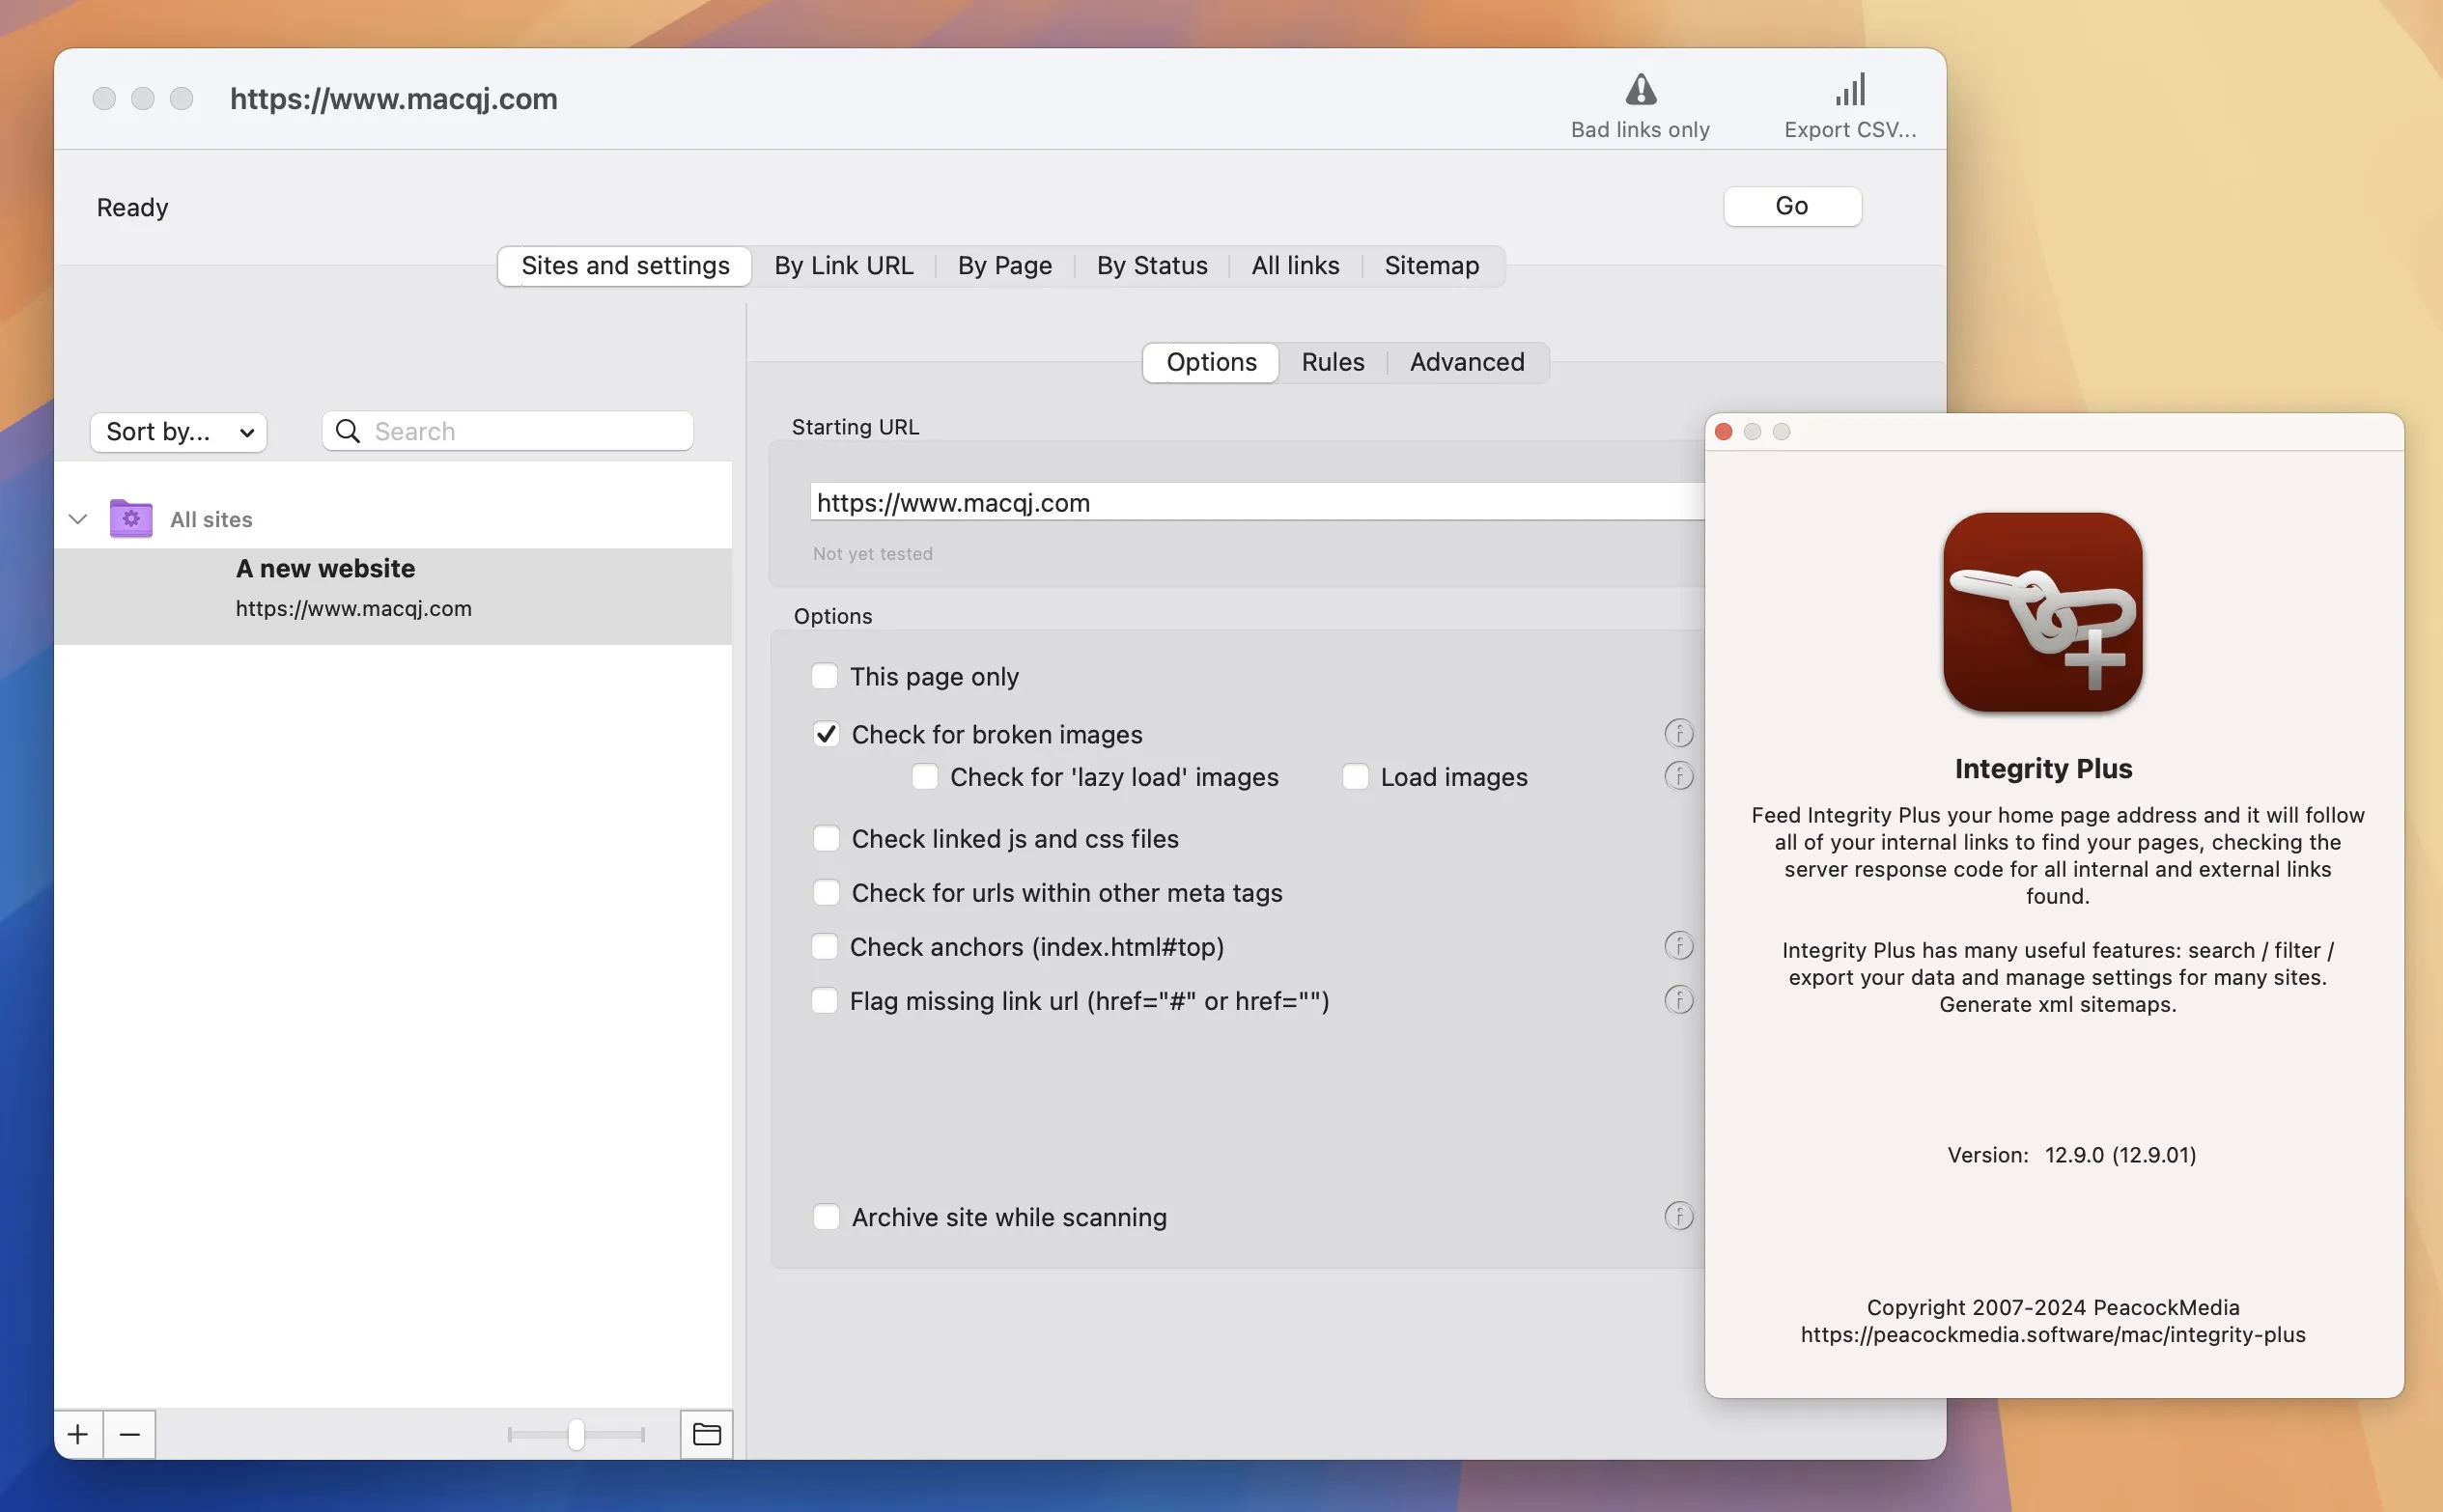Click the Ready status text
This screenshot has height=1512, width=2443.
(x=132, y=207)
